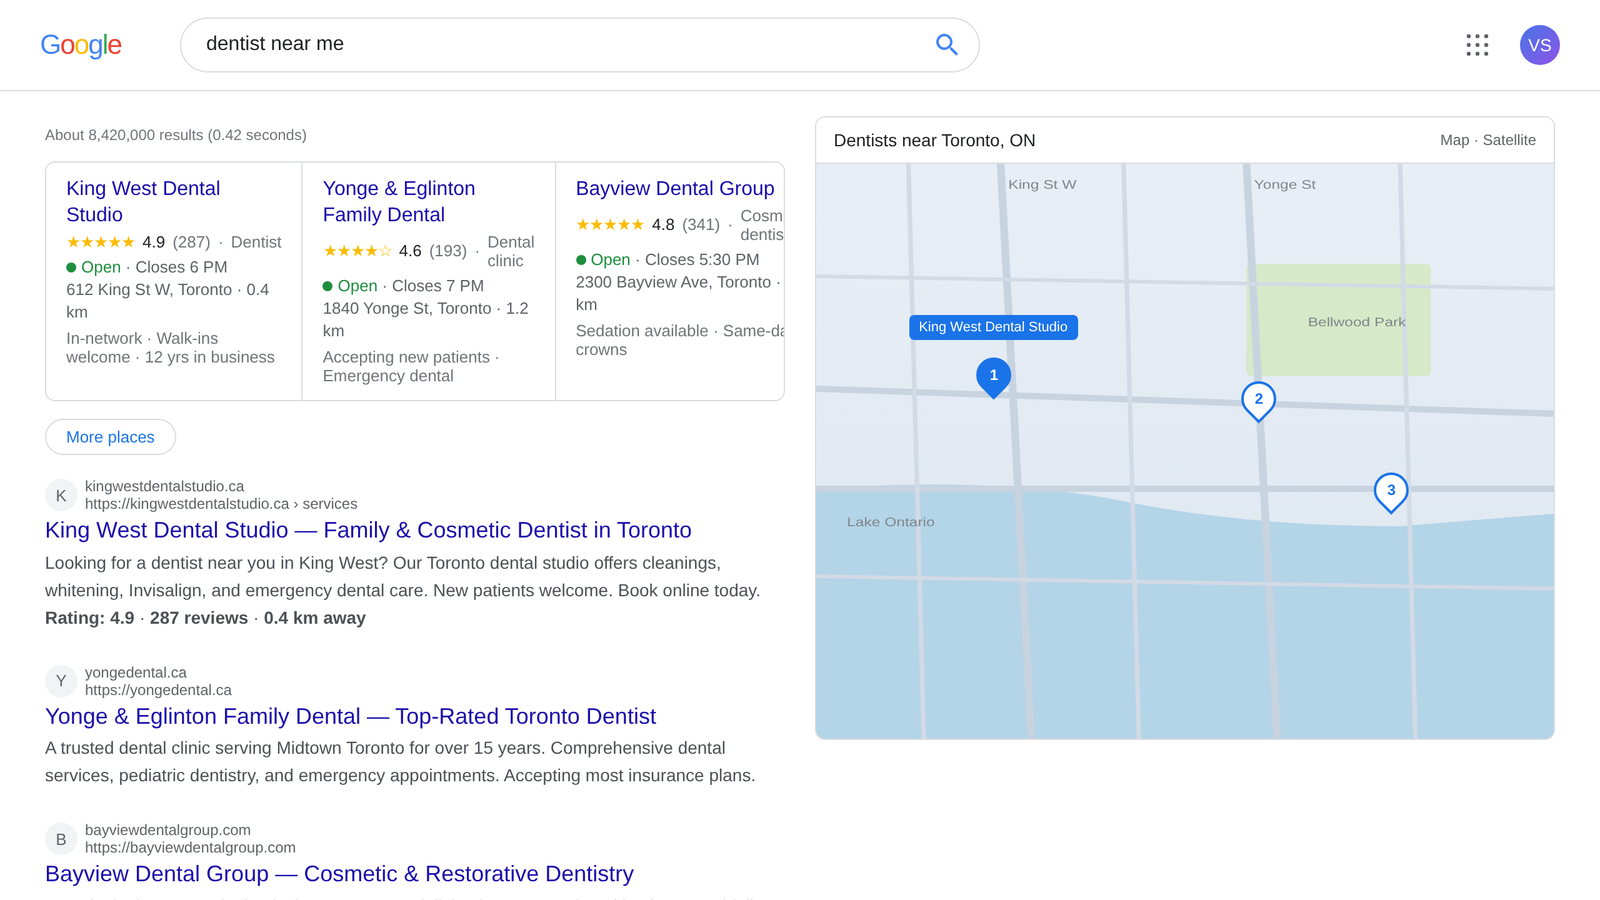Click address '612 King St W, Toronto'
Image resolution: width=1600 pixels, height=900 pixels.
click(149, 290)
